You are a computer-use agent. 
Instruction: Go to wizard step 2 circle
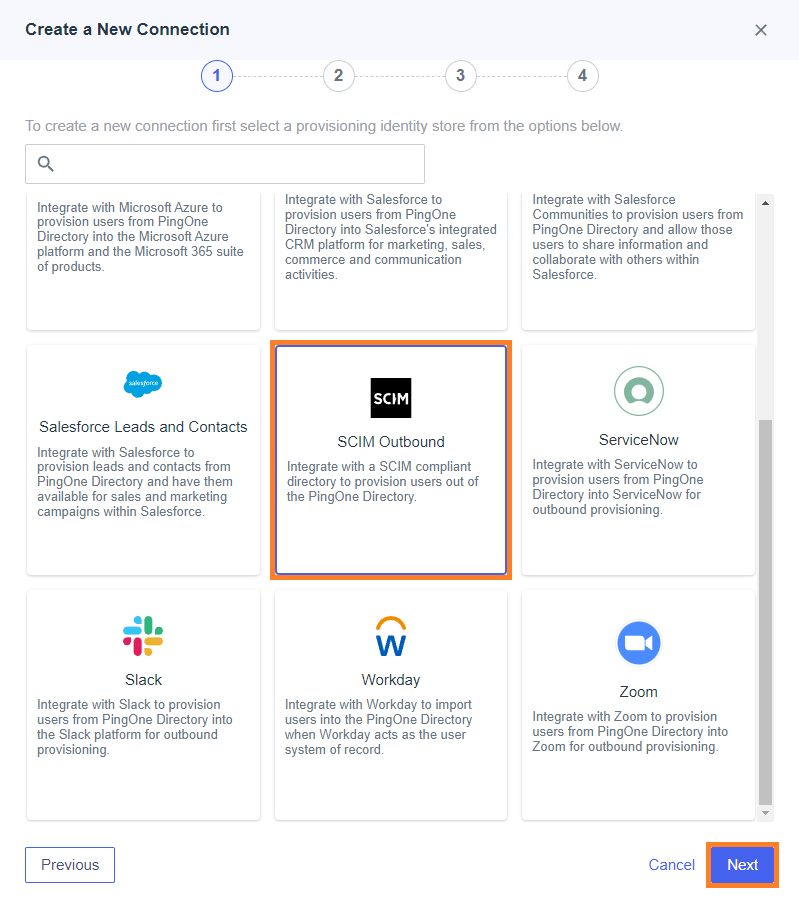pos(339,76)
